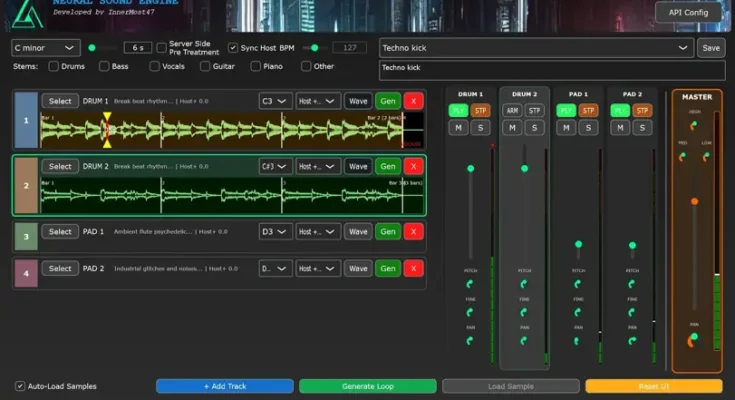Expand the Techno kick preset dropdown
Screen dimensions: 735x400
[683, 47]
